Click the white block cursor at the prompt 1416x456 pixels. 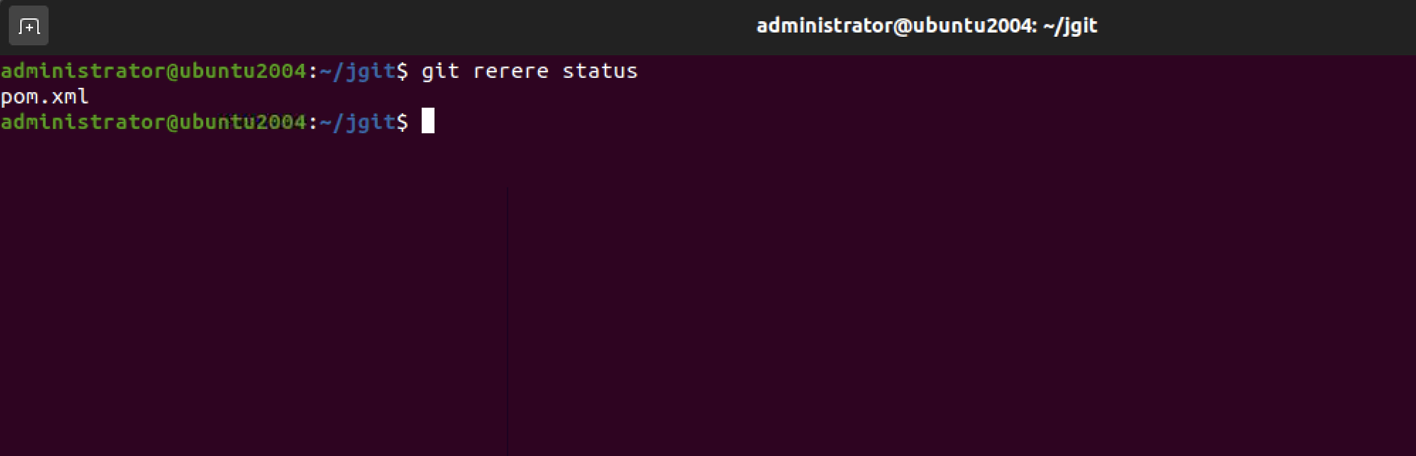click(x=428, y=122)
